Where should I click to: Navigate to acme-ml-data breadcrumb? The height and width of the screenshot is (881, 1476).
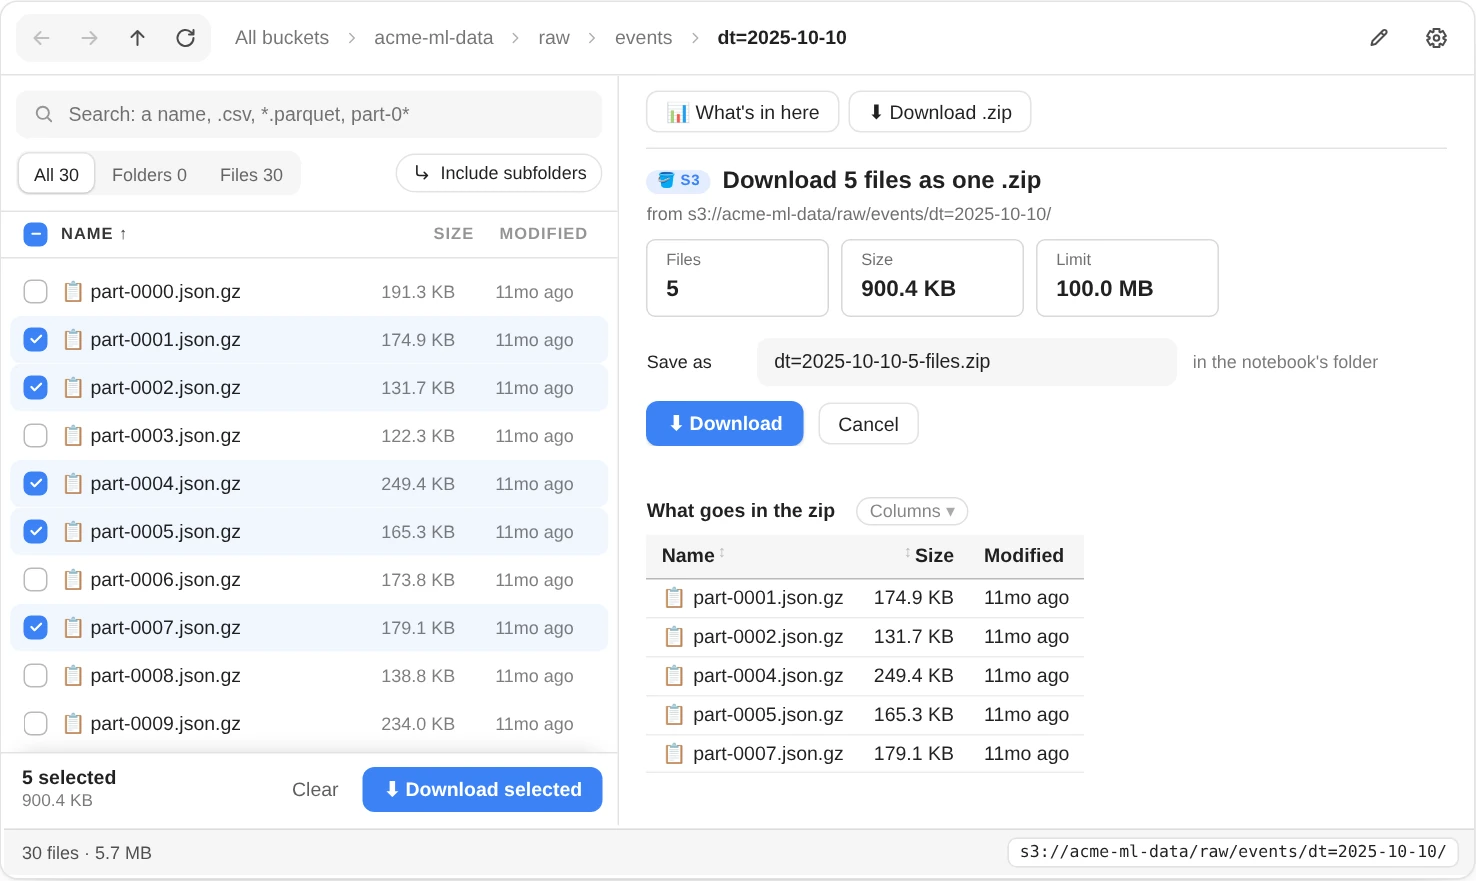click(434, 38)
